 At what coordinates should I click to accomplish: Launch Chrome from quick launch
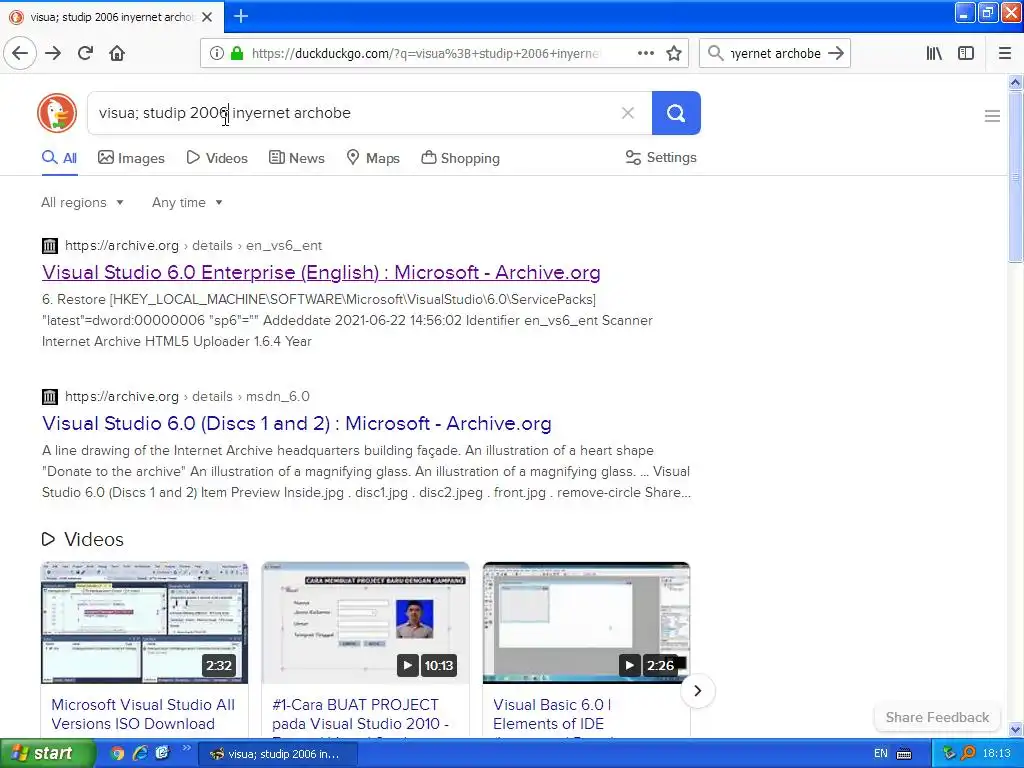coord(117,754)
